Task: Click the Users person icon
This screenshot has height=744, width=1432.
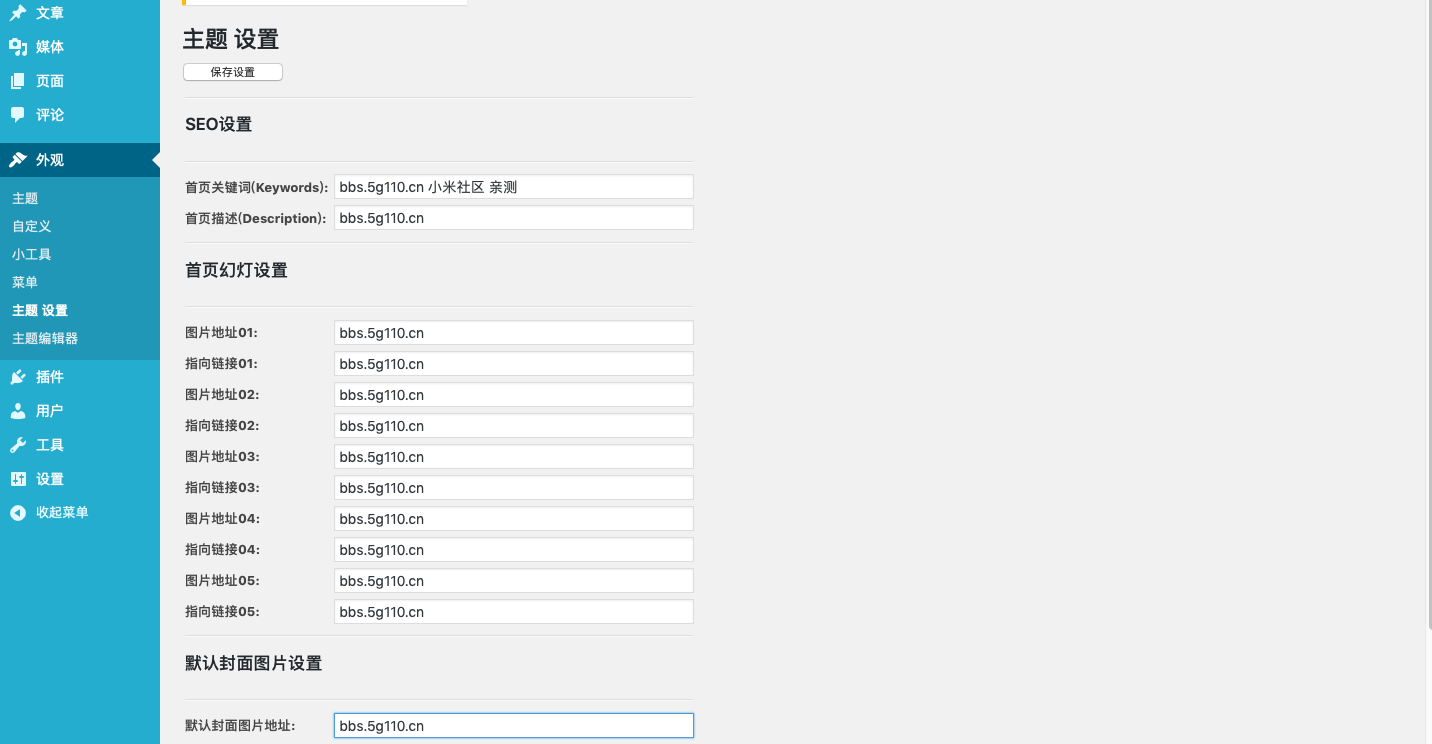Action: [18, 411]
